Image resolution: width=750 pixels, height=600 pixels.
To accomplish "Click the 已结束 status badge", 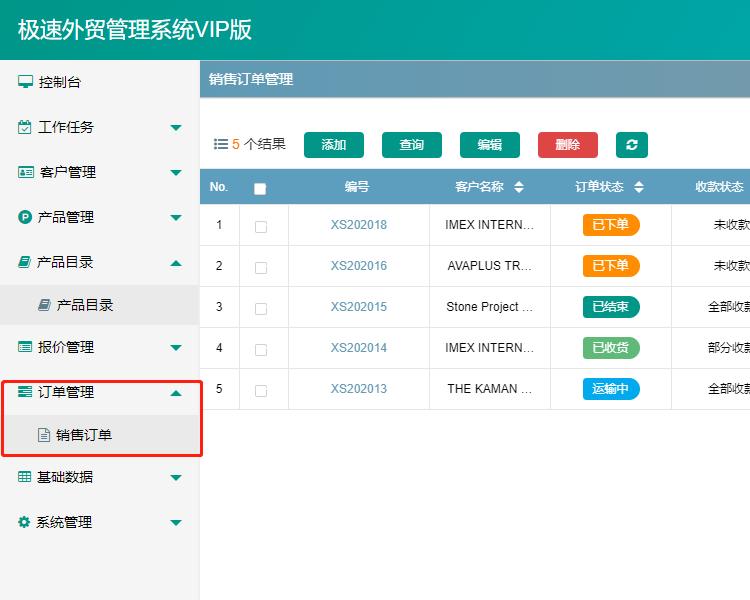I will tap(611, 307).
